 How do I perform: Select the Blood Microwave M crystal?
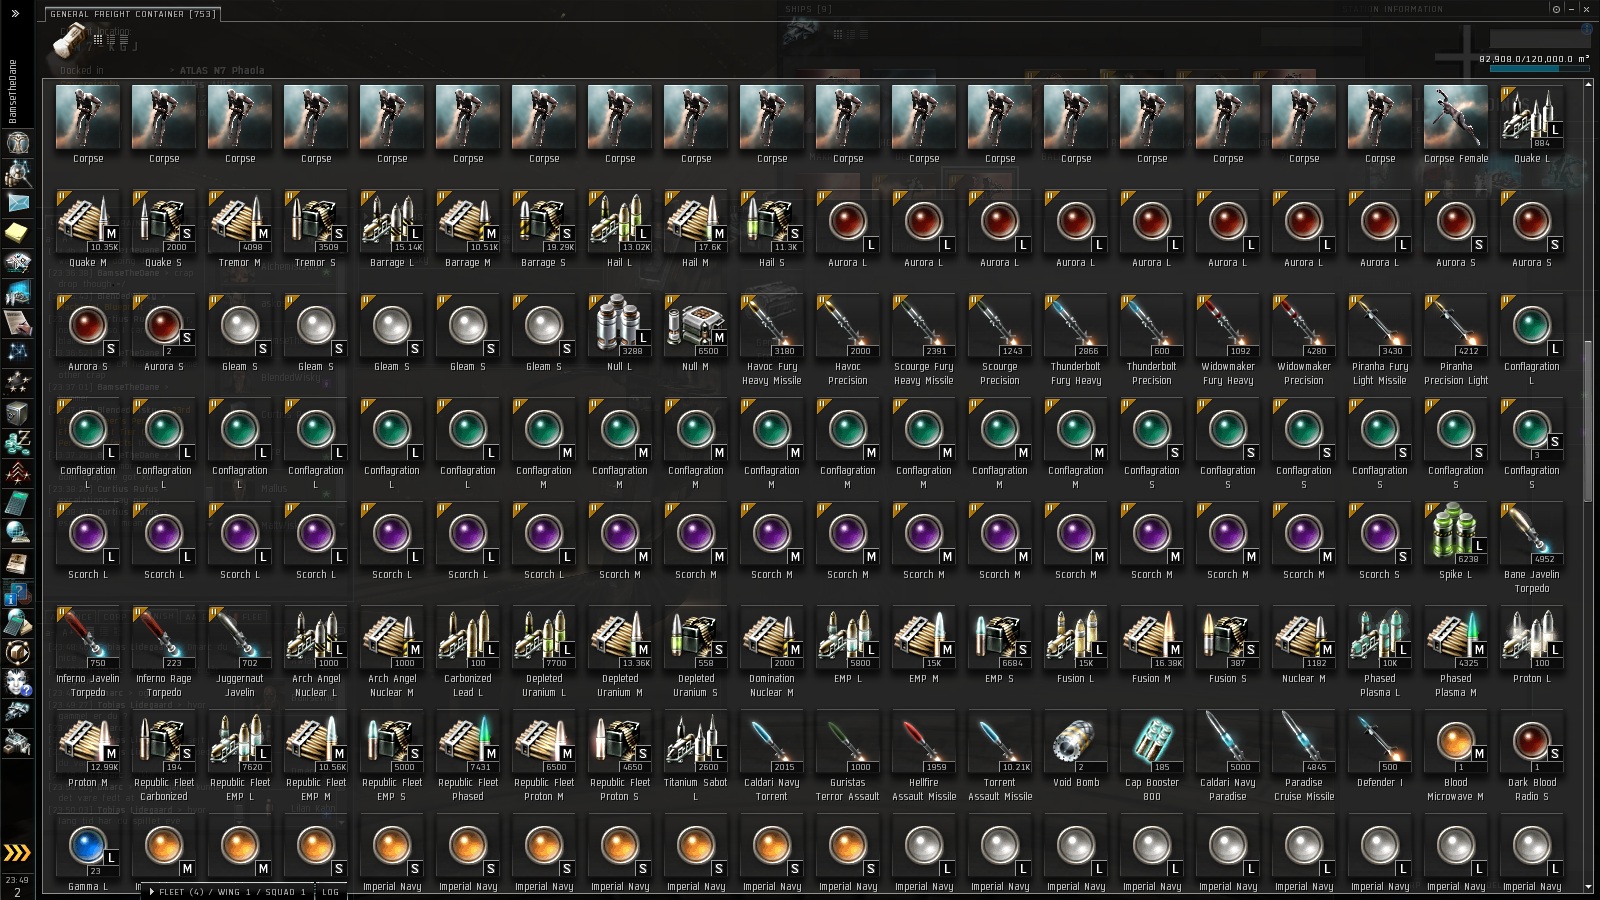[1455, 741]
